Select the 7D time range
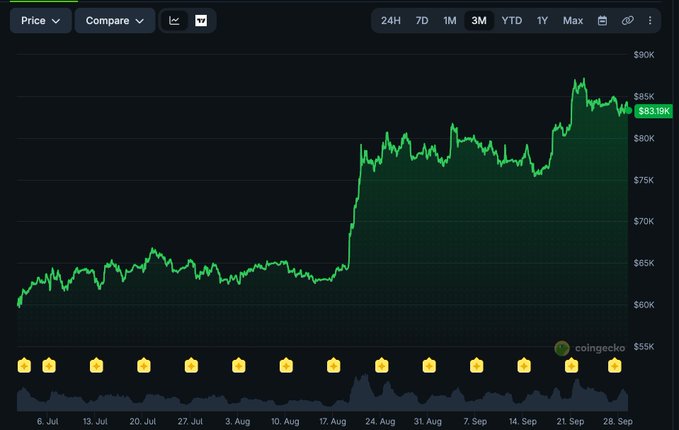The image size is (679, 430). tap(422, 21)
